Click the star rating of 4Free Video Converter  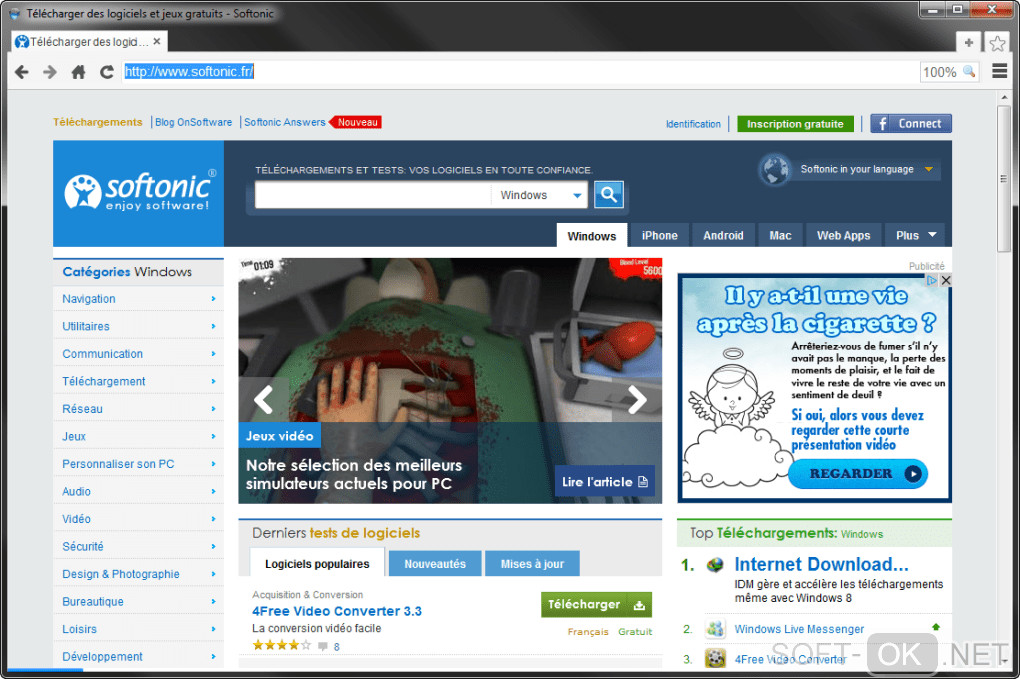point(282,645)
